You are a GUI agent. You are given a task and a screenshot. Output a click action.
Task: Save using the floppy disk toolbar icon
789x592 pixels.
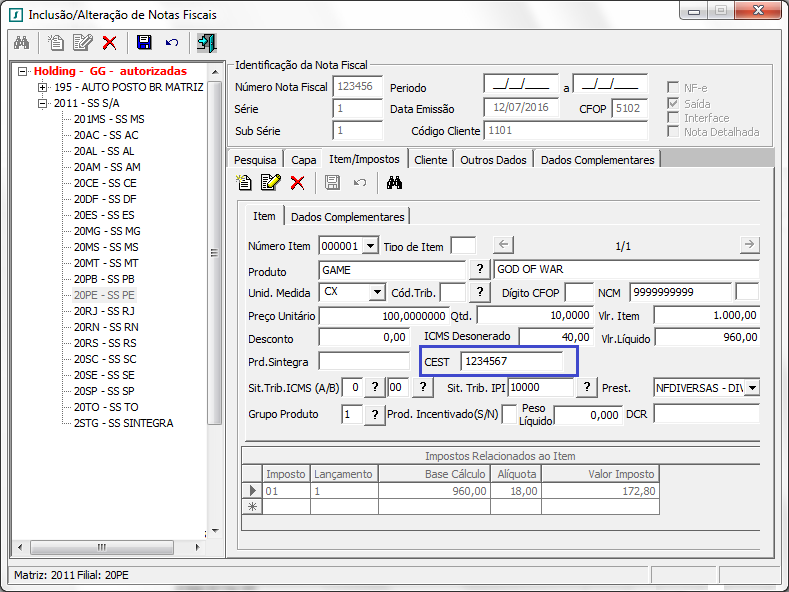(x=144, y=43)
